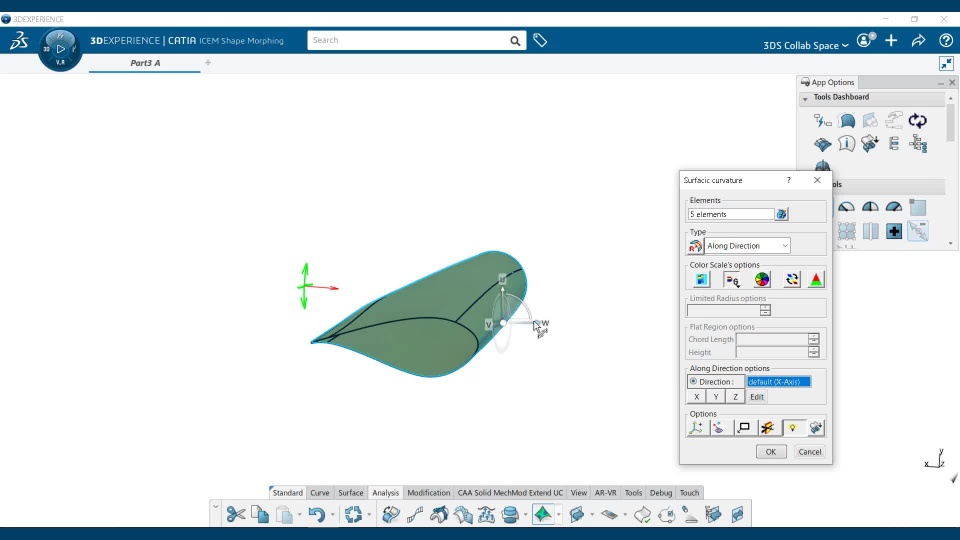This screenshot has height=540, width=960.
Task: Click the info bubble icon in Tools Dashboard
Action: point(846,144)
